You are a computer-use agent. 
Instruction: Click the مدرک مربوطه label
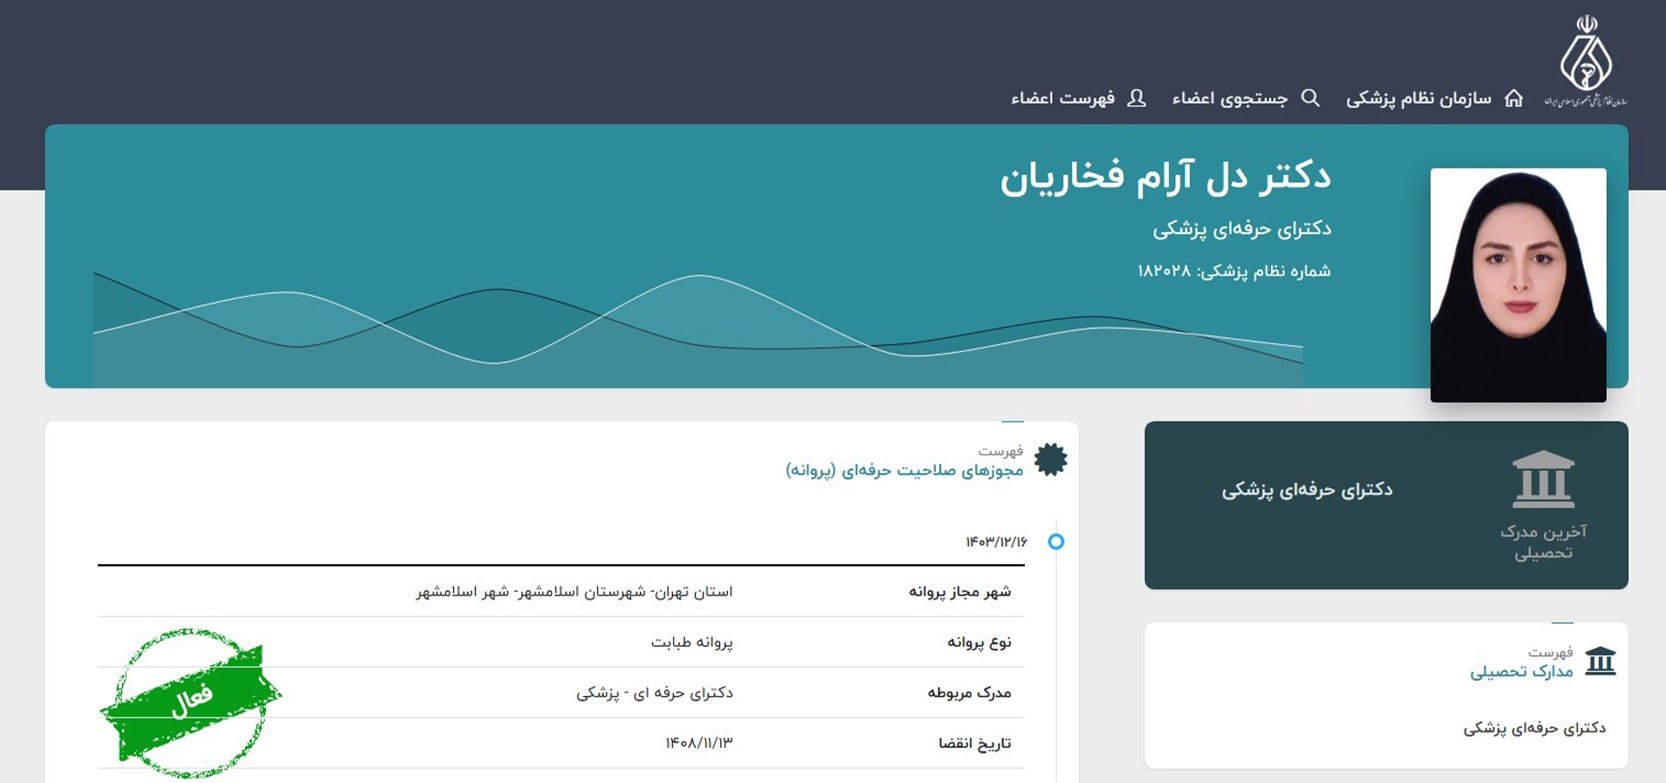(969, 692)
